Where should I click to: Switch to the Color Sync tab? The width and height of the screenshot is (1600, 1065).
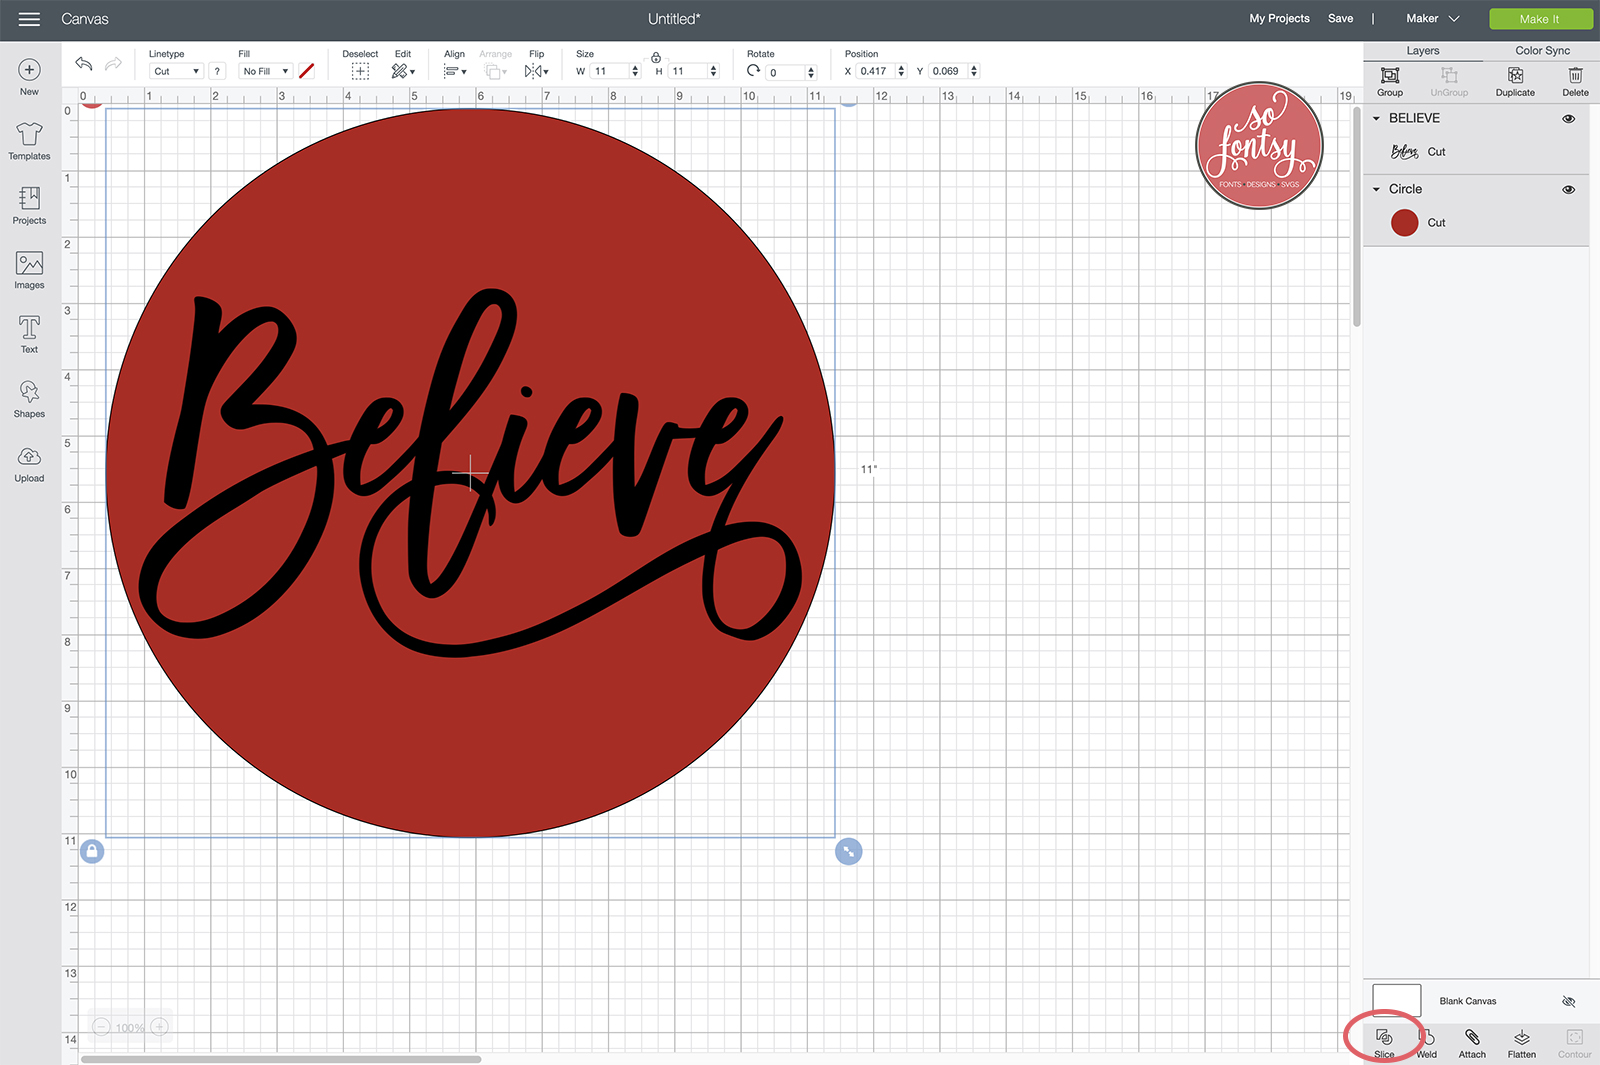coord(1542,51)
